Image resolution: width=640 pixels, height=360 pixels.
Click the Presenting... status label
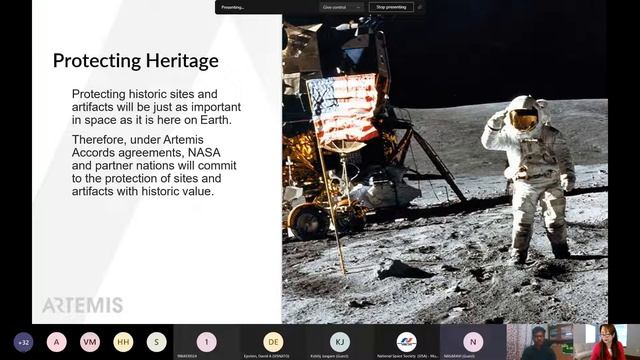(233, 7)
